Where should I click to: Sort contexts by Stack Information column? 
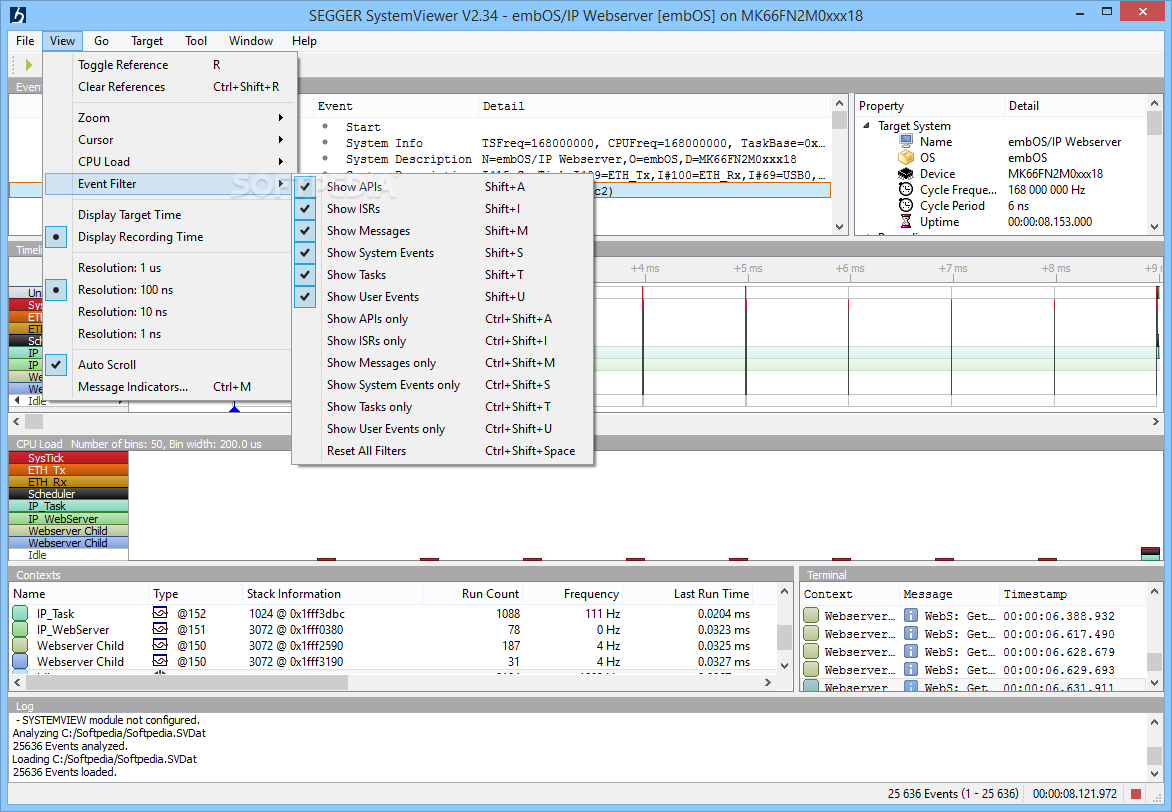(333, 594)
